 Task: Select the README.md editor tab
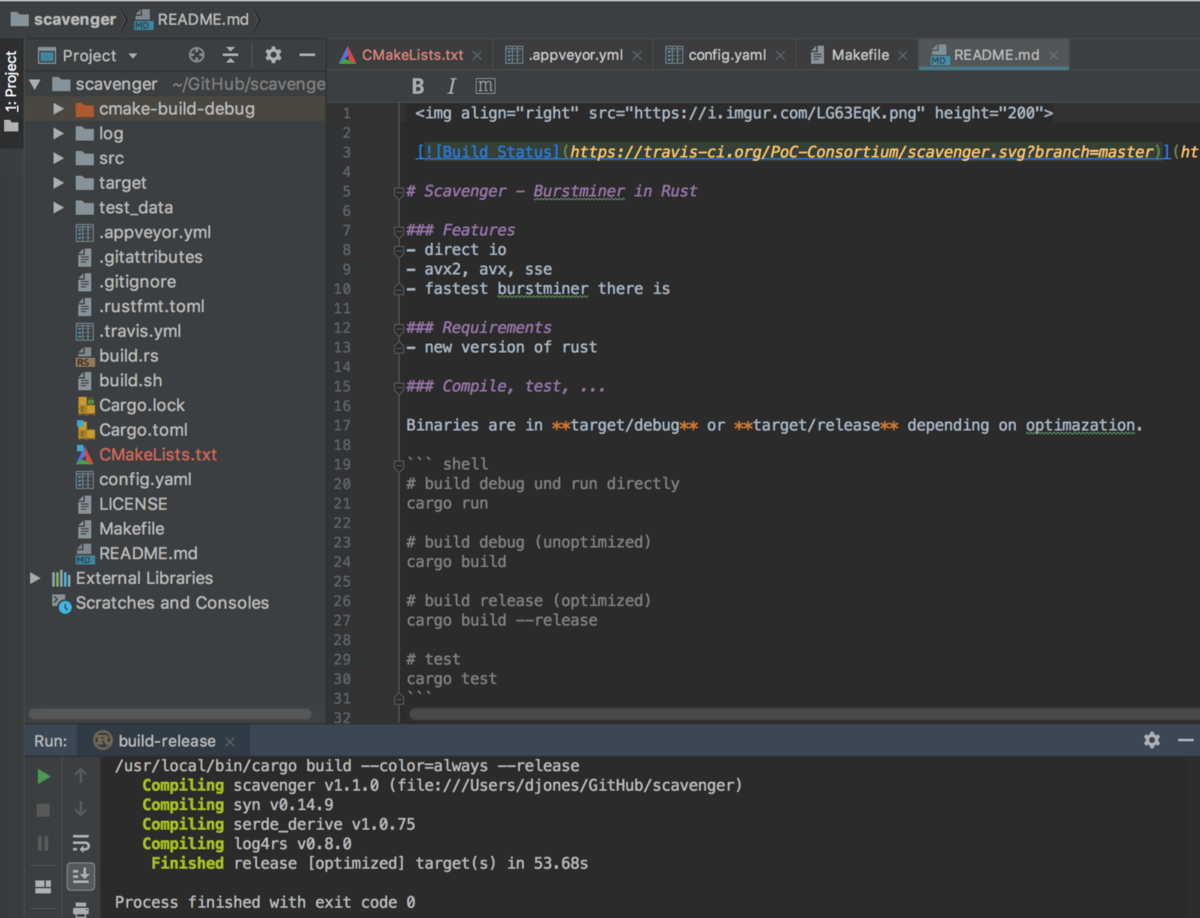pos(994,55)
